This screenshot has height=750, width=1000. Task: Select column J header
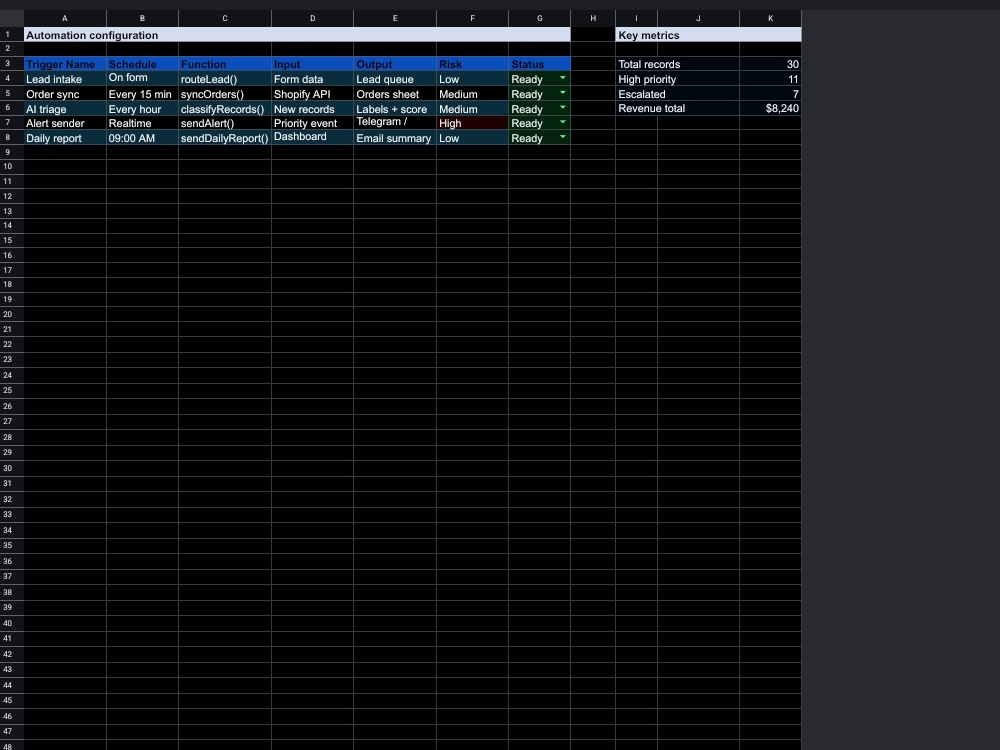point(698,18)
